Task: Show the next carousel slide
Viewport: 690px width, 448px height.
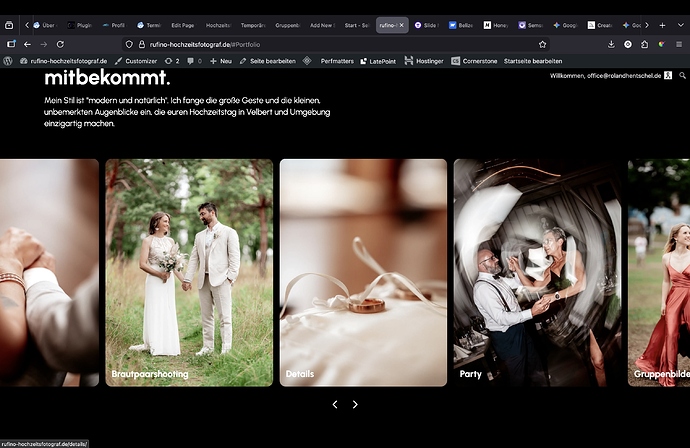Action: click(x=355, y=405)
